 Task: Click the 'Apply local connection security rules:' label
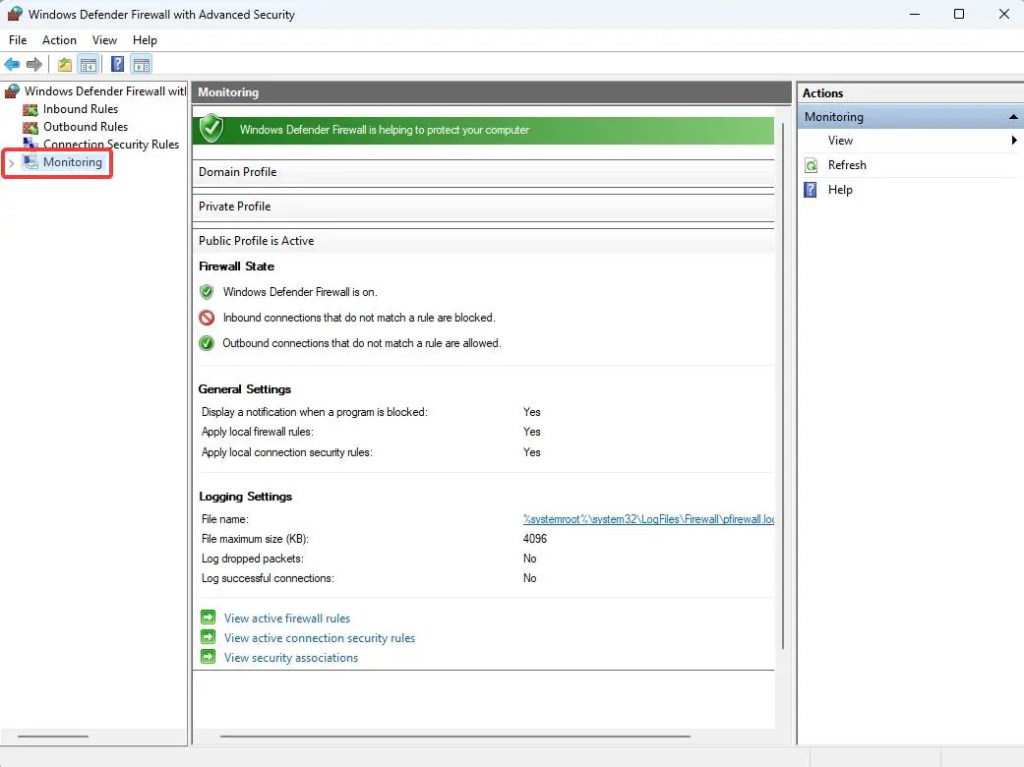pos(287,452)
